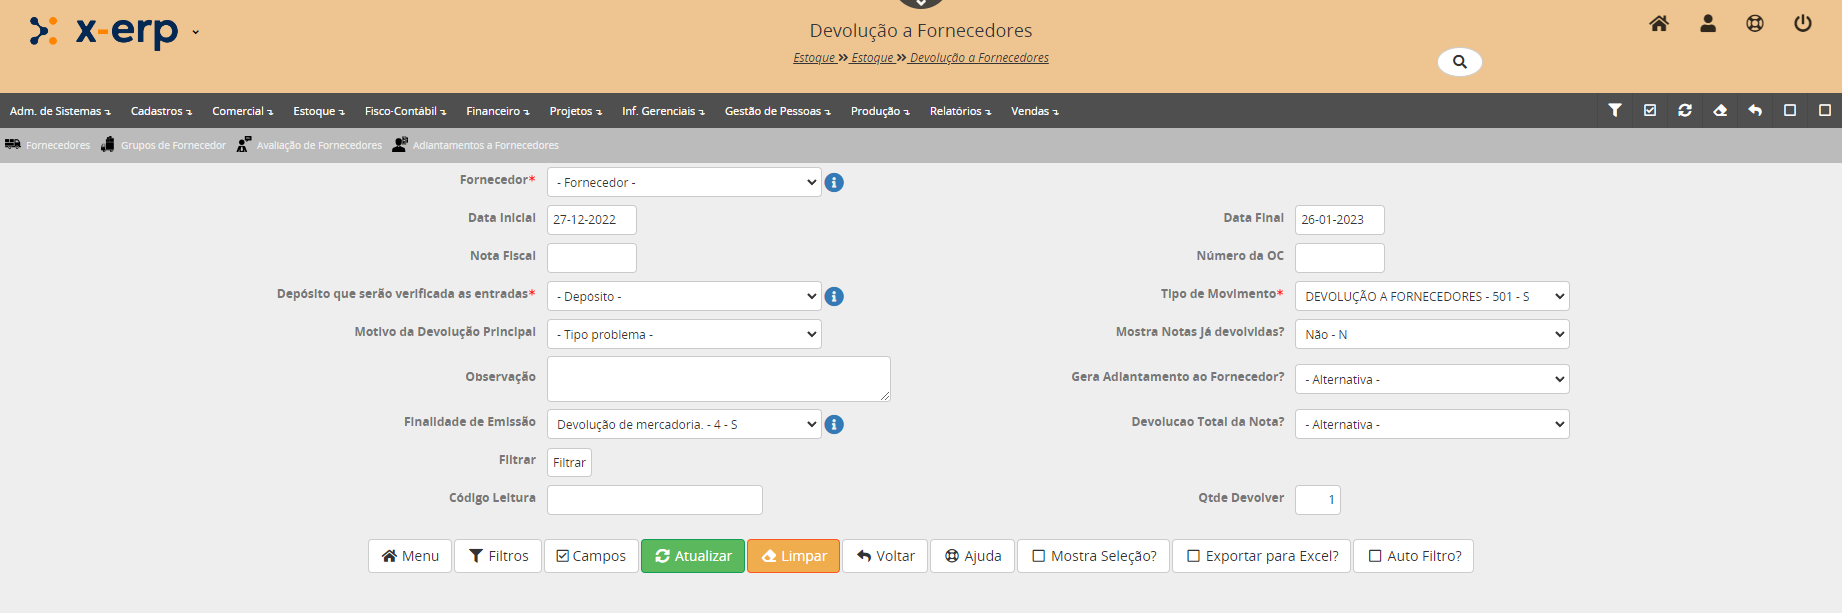Click the Código Leitura input field
This screenshot has width=1842, height=613.
(654, 500)
